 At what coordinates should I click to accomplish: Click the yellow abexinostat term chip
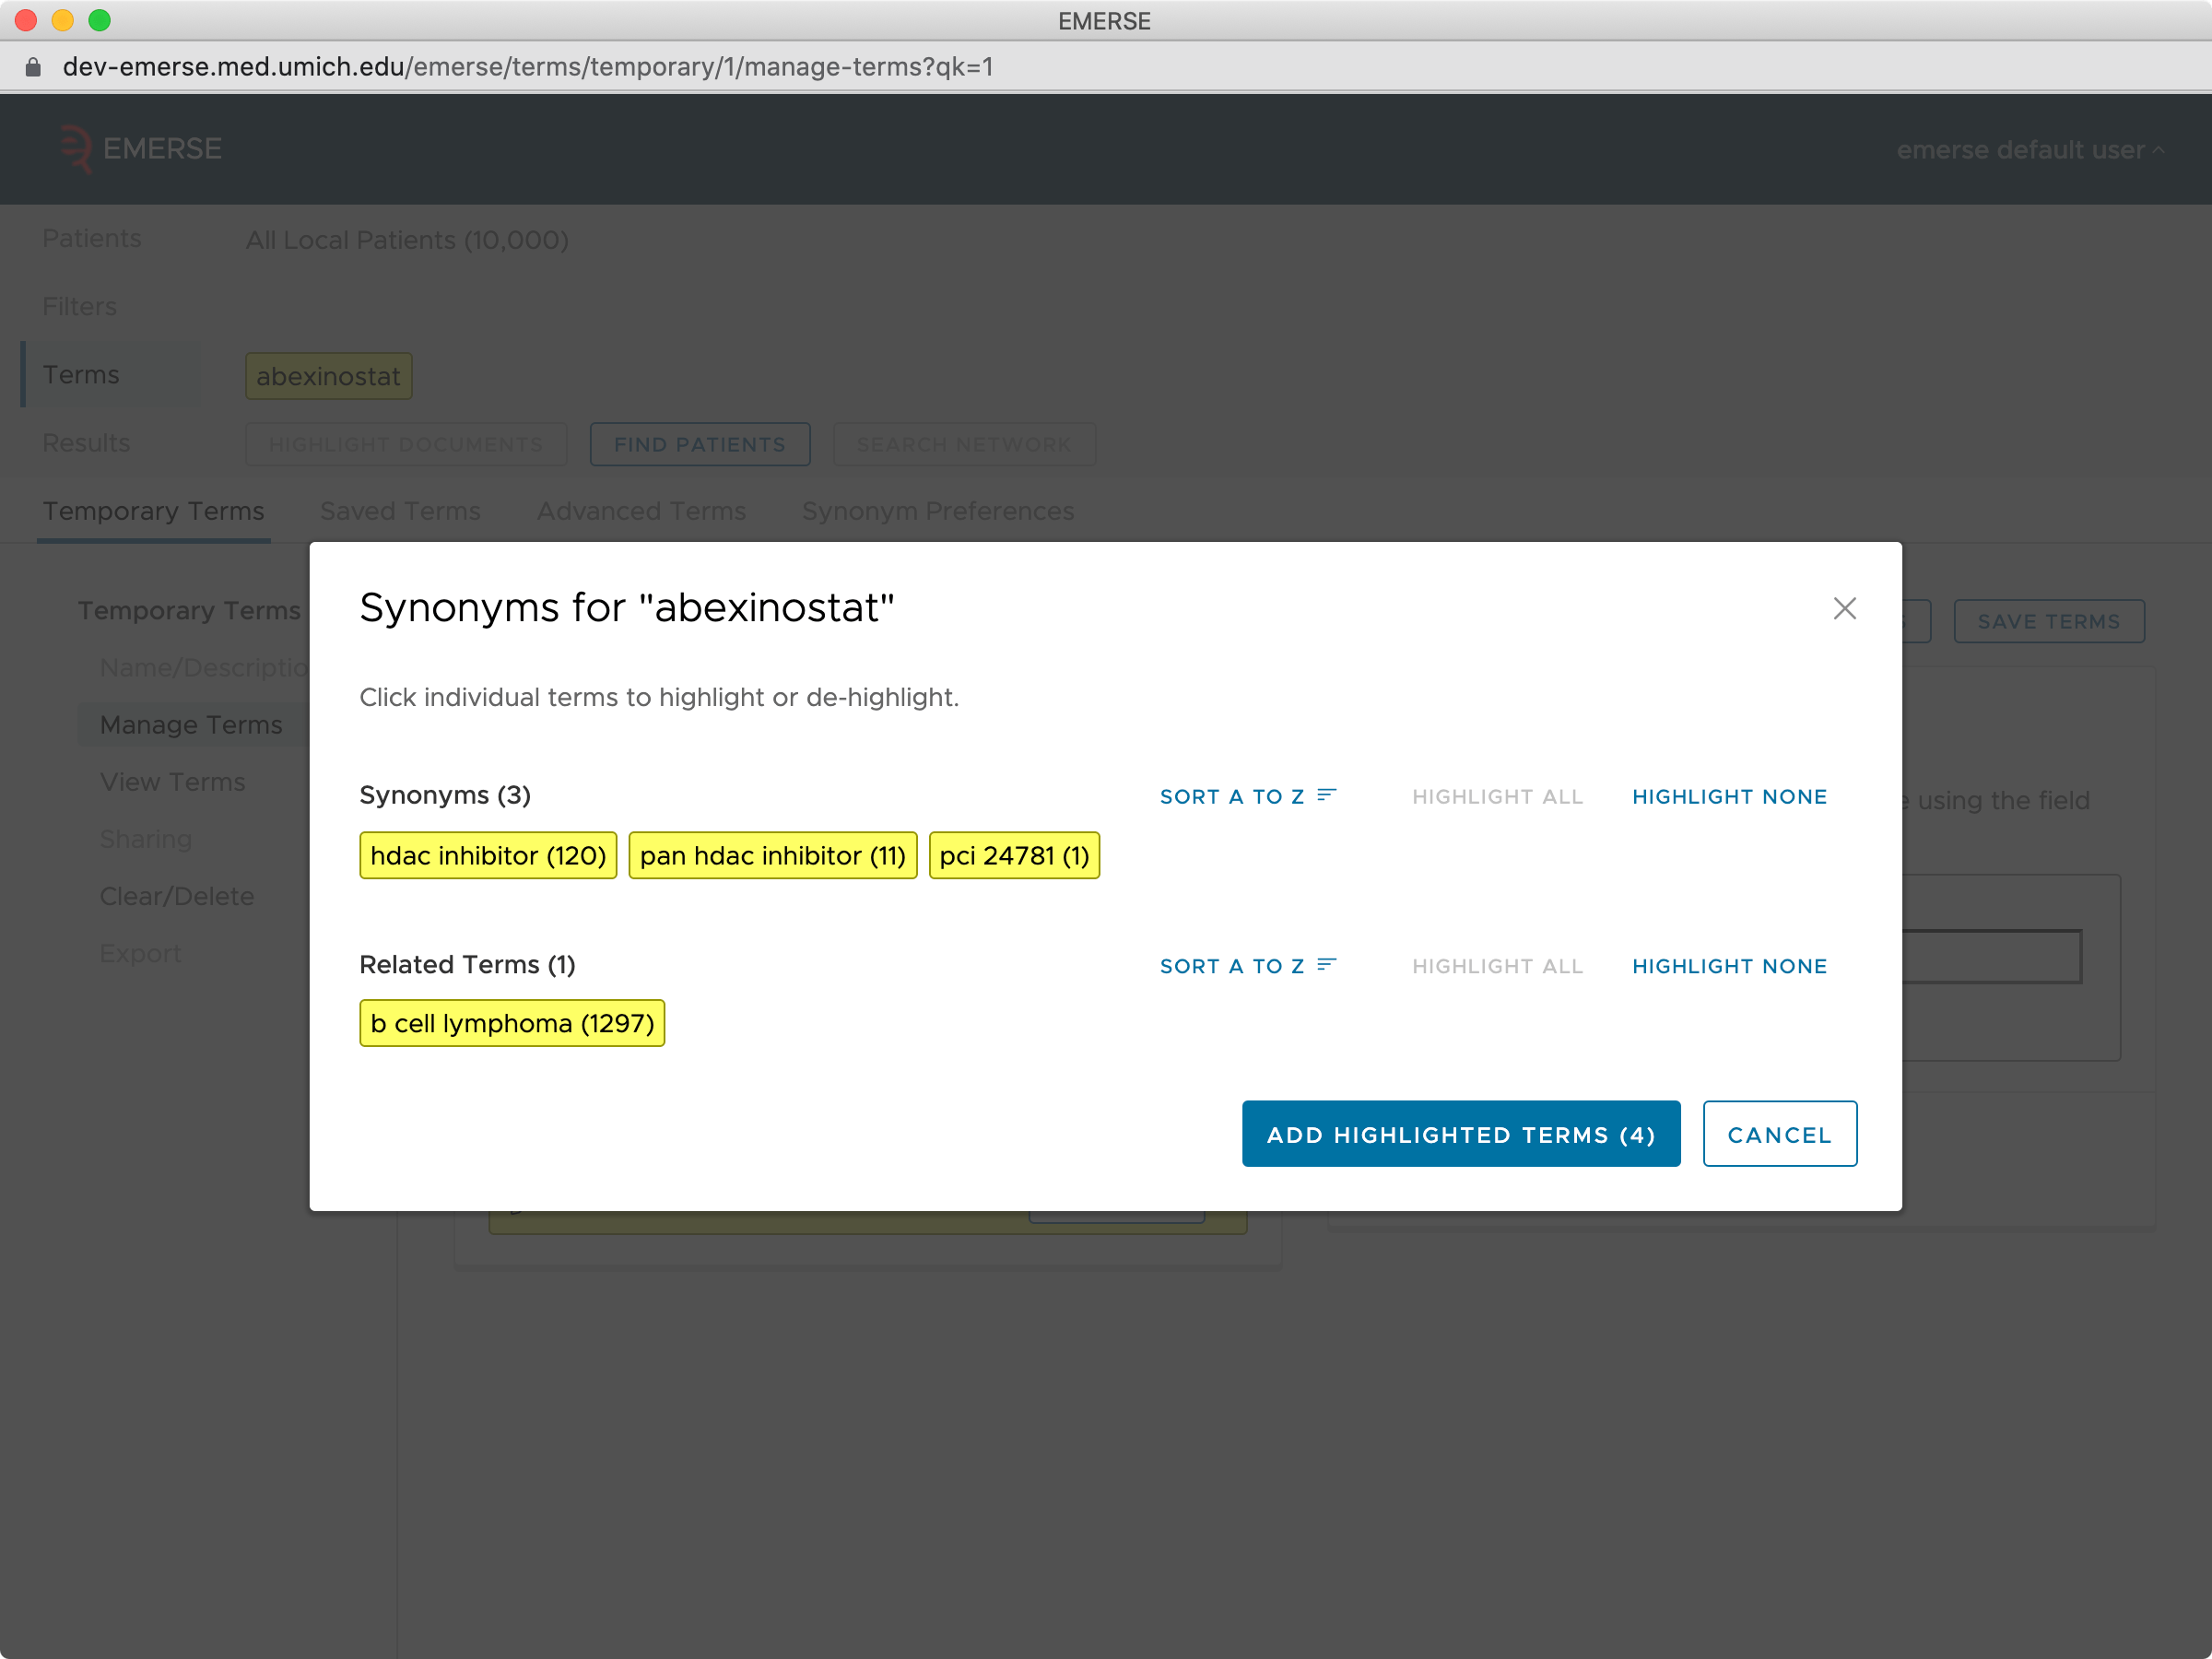coord(328,376)
